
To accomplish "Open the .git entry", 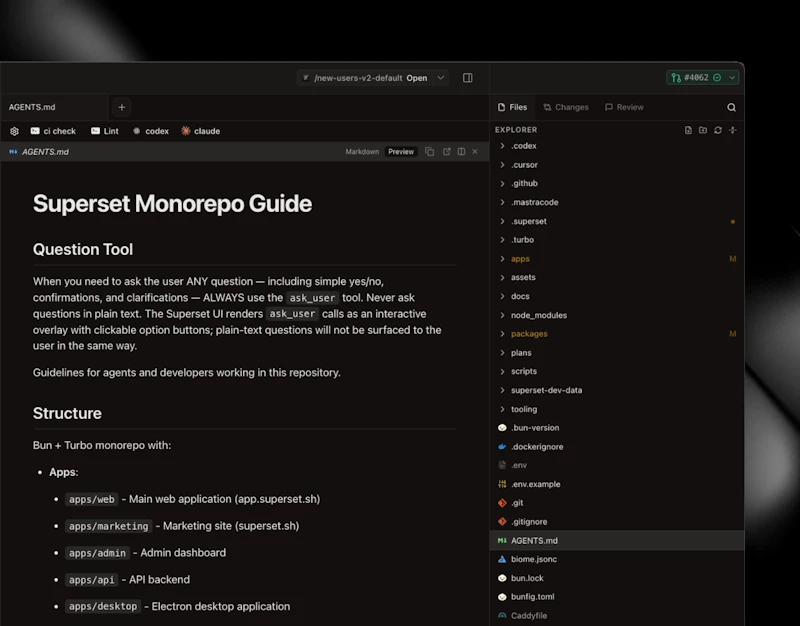I will tap(617, 503).
